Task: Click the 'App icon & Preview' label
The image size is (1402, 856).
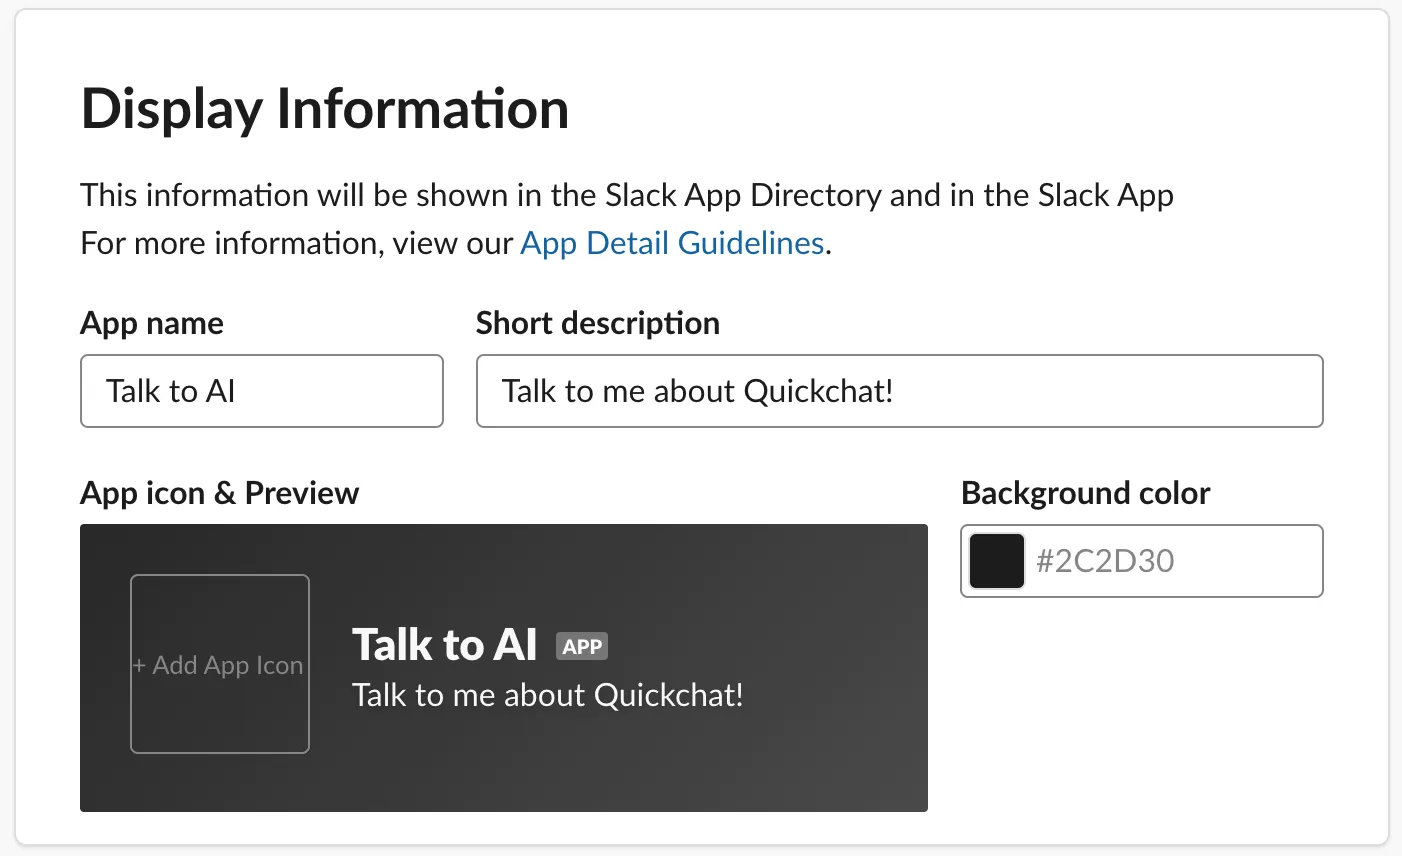Action: (220, 493)
